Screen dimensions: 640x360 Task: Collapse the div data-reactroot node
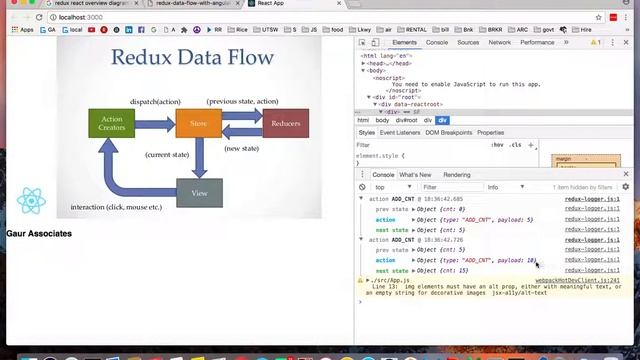tap(375, 104)
